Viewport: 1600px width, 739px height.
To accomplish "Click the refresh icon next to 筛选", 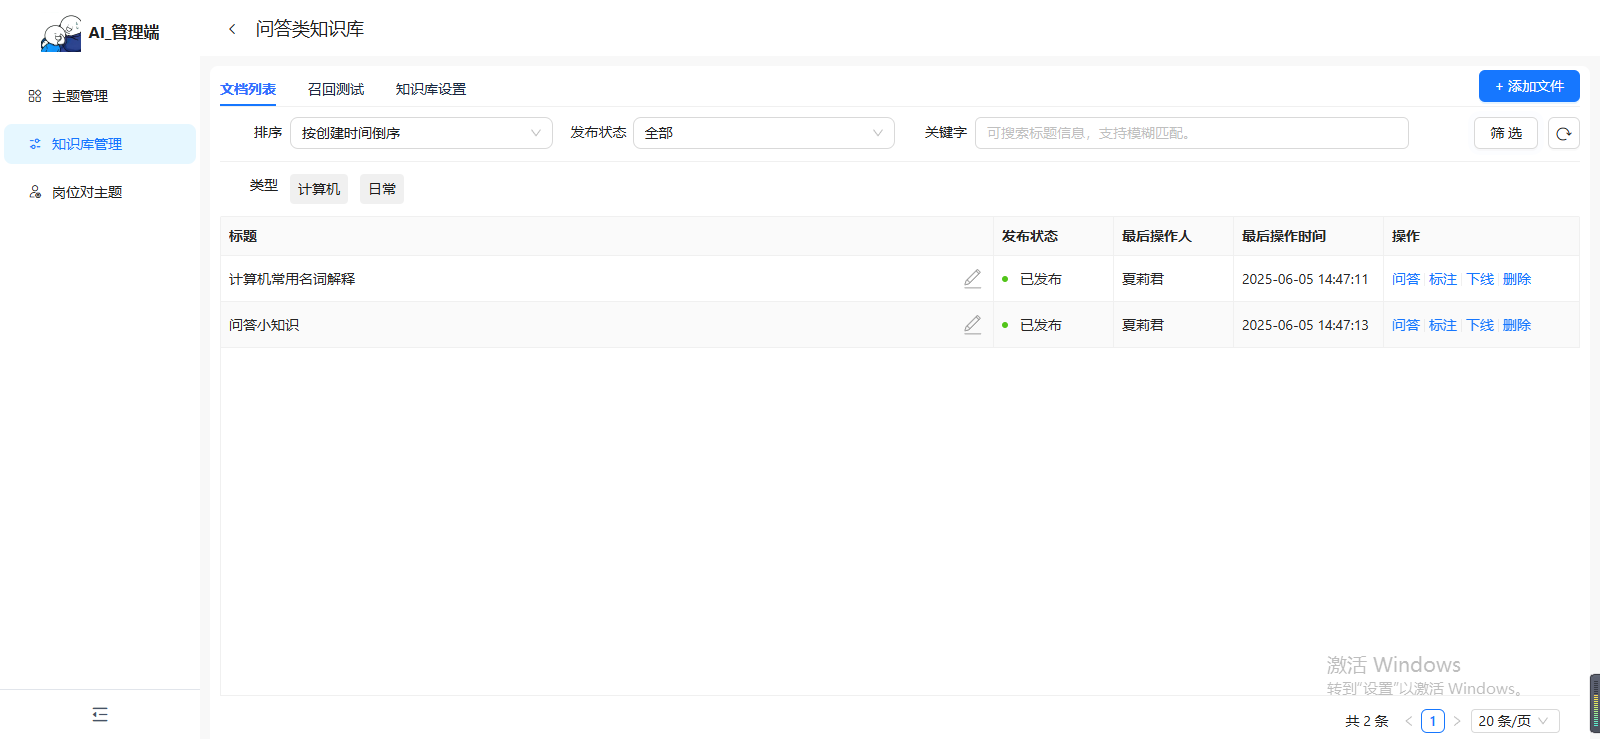I will click(x=1563, y=133).
